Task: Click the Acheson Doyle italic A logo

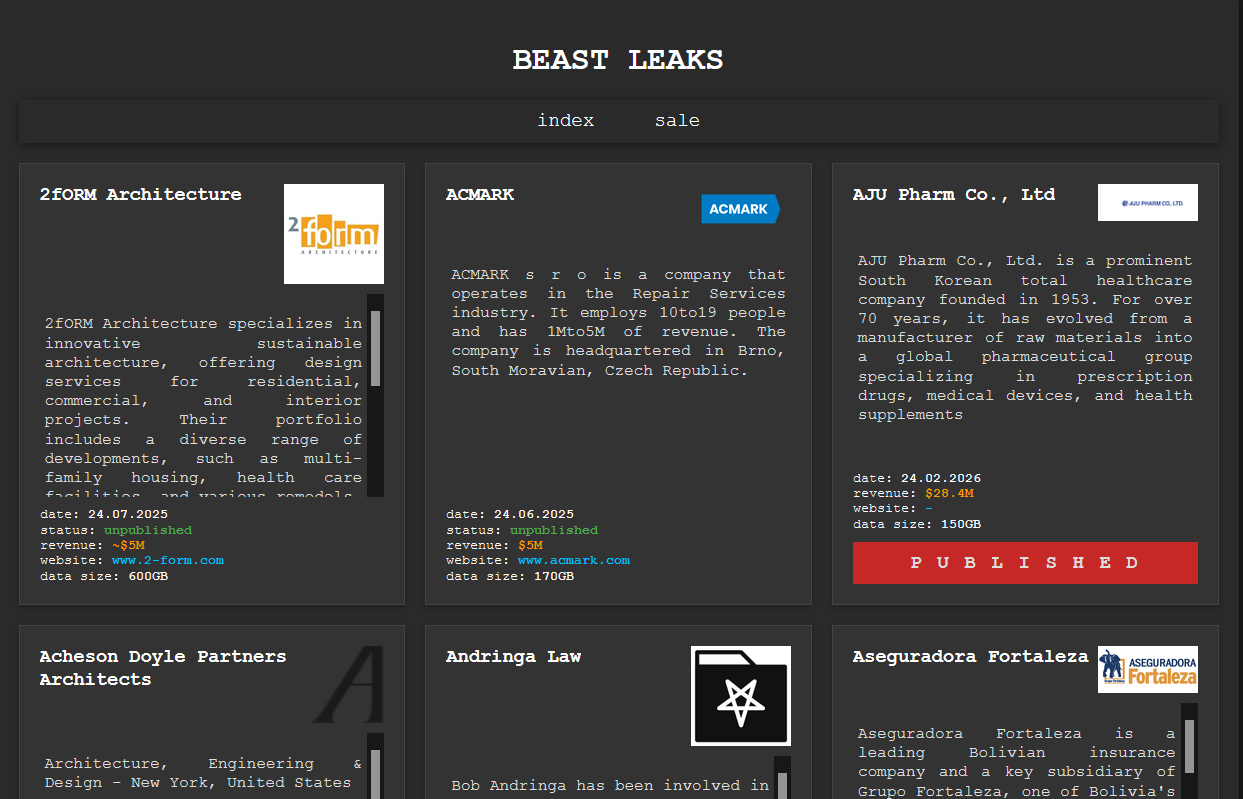Action: pos(349,685)
